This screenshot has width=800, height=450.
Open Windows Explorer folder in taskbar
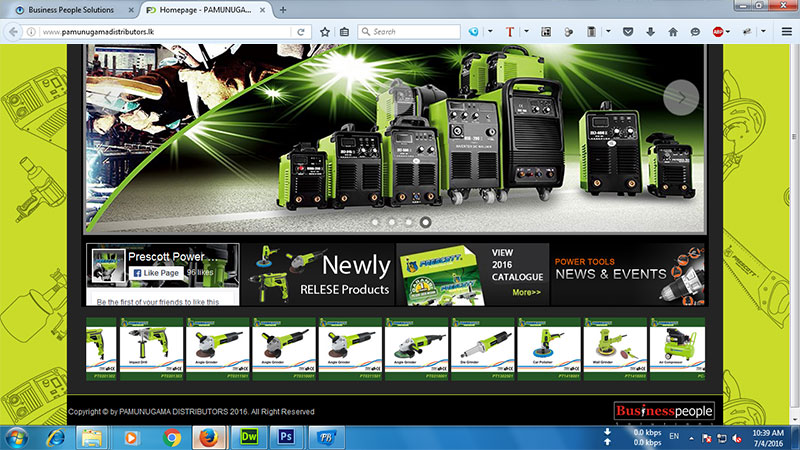[92, 438]
